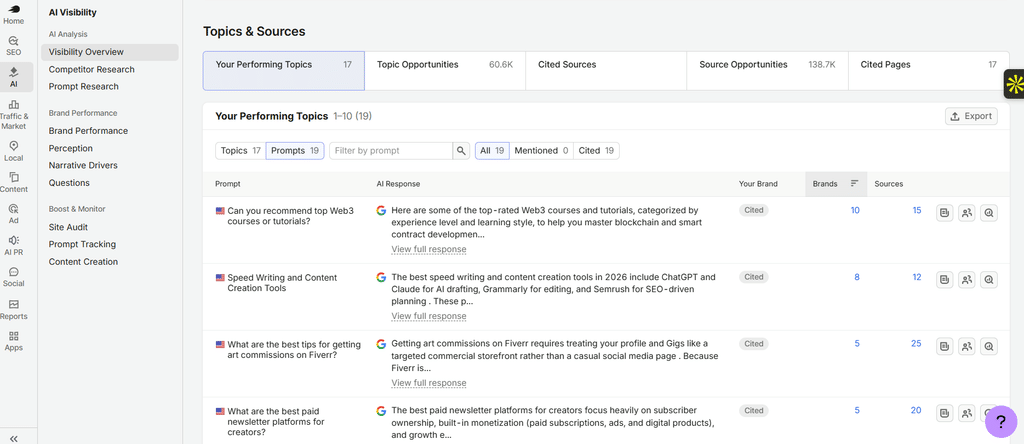Open Site Audit in sidebar
Viewport: 1024px width, 444px height.
tap(68, 227)
